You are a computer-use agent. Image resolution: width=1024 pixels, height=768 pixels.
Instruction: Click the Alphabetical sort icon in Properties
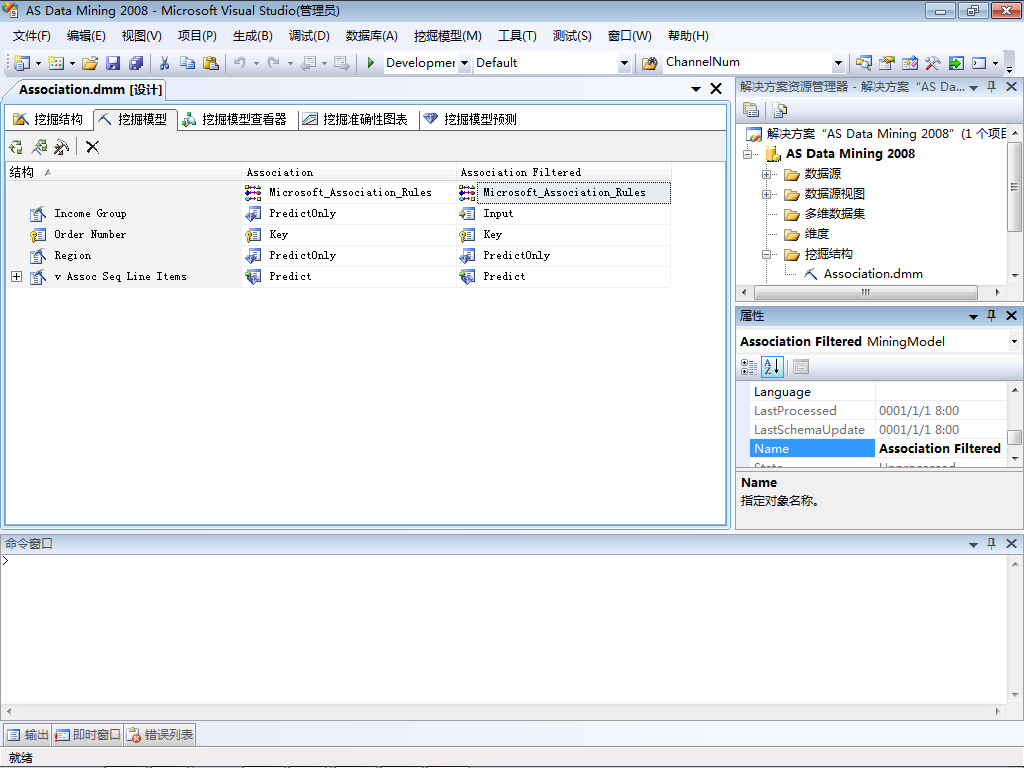(x=772, y=367)
